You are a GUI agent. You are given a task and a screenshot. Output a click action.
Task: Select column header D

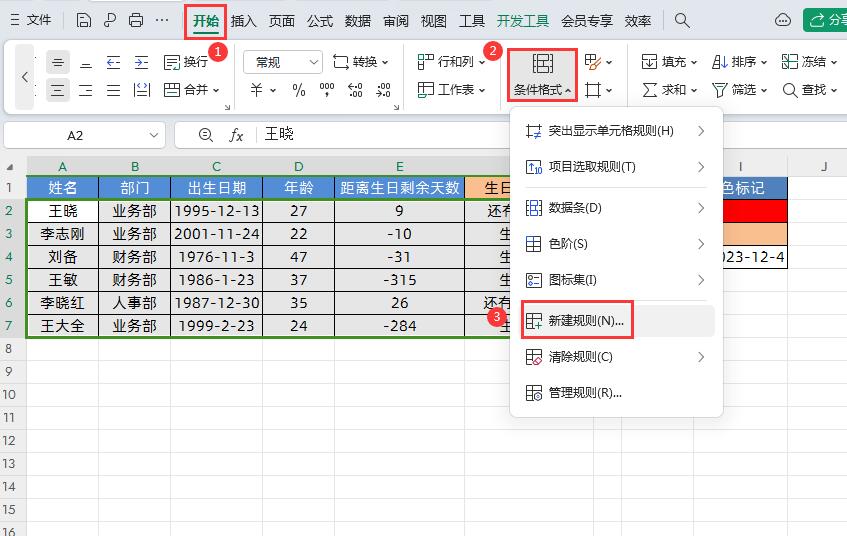[x=299, y=166]
